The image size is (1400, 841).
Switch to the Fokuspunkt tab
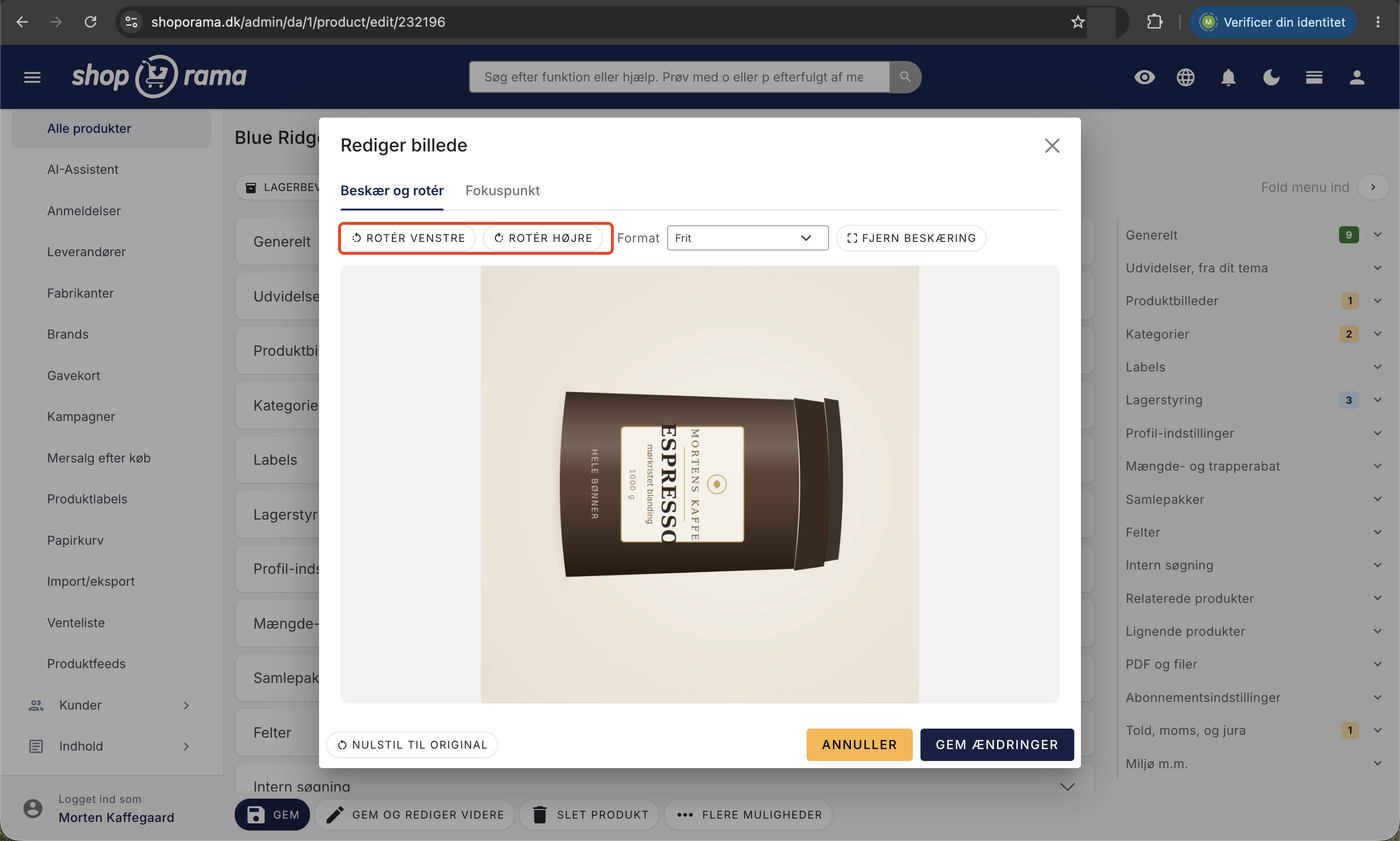point(503,190)
